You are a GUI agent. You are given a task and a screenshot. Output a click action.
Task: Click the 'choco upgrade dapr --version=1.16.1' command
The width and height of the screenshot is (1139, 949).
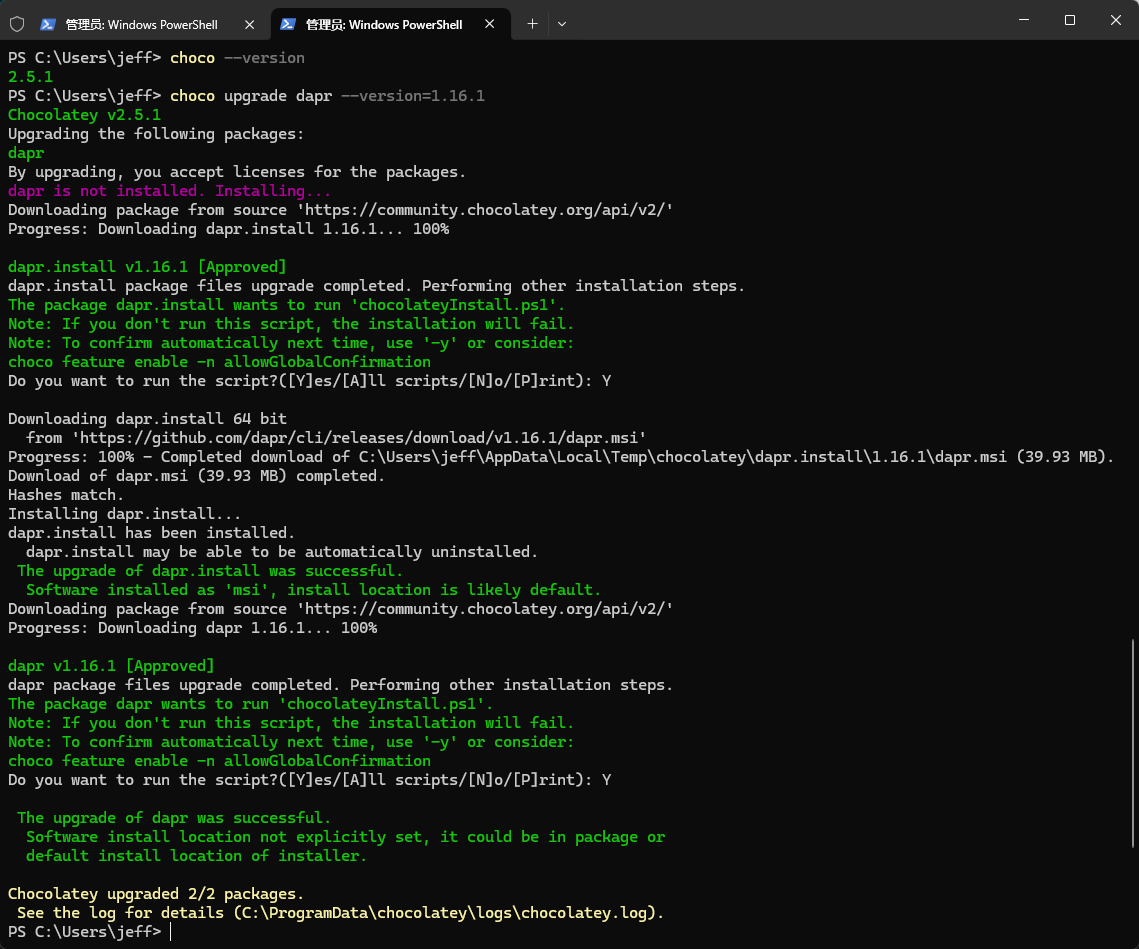pos(327,96)
